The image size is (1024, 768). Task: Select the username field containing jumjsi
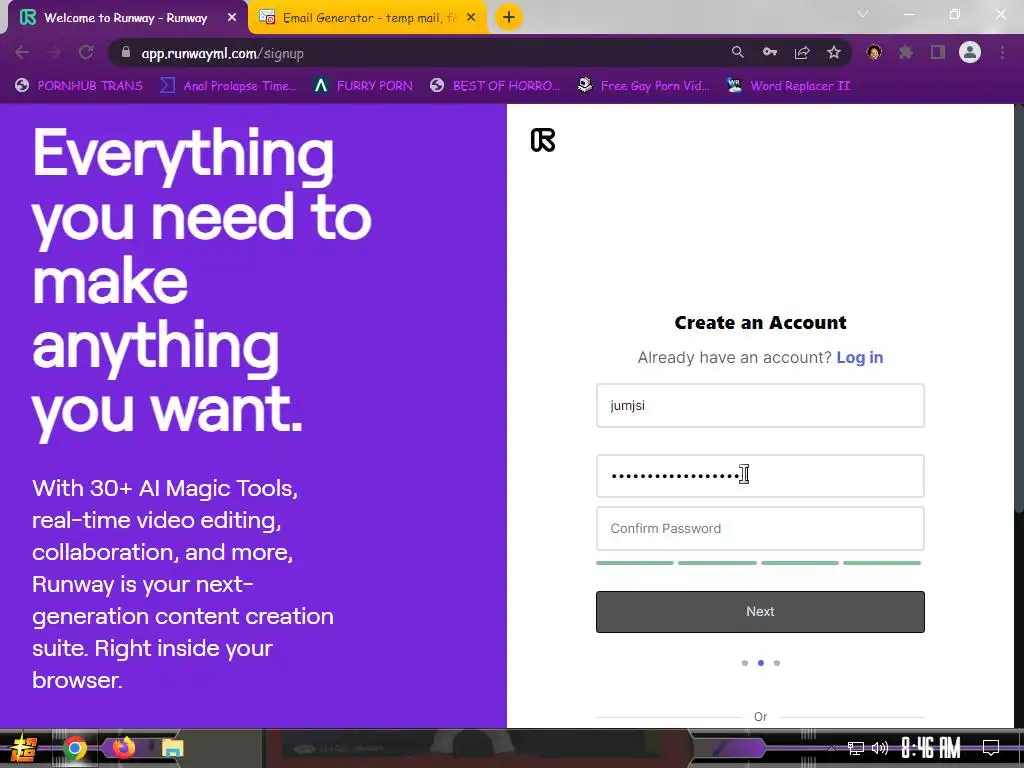point(760,406)
